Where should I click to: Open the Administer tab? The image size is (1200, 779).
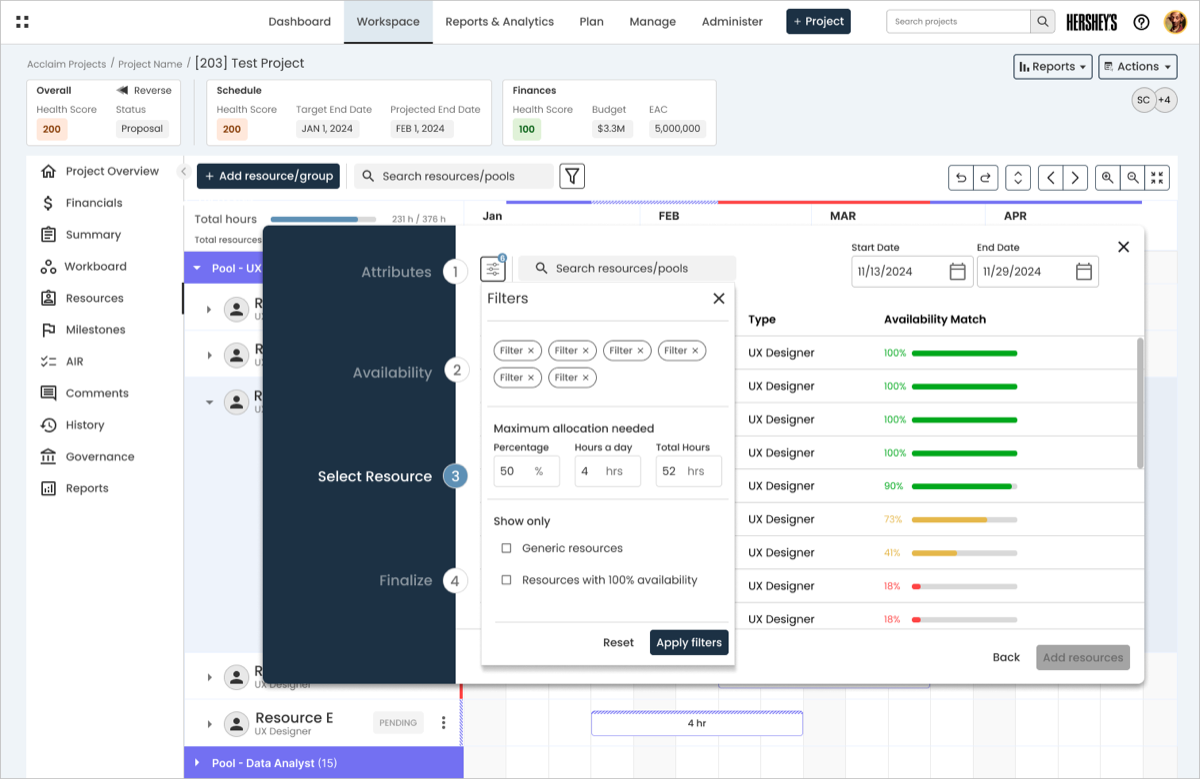732,21
